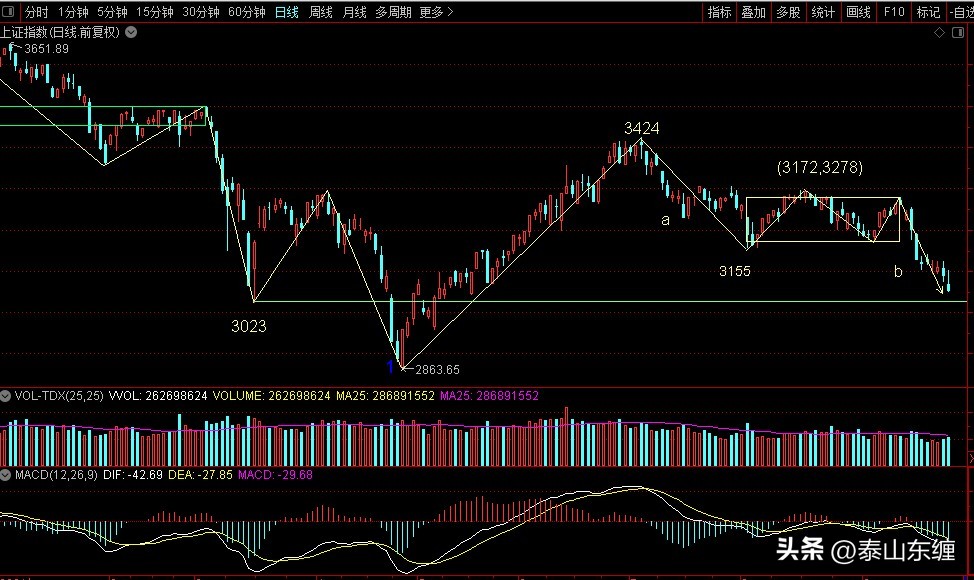This screenshot has height=580, width=974.
Task: Click the 上证指数(日线 前复权) title
Action: (x=60, y=32)
